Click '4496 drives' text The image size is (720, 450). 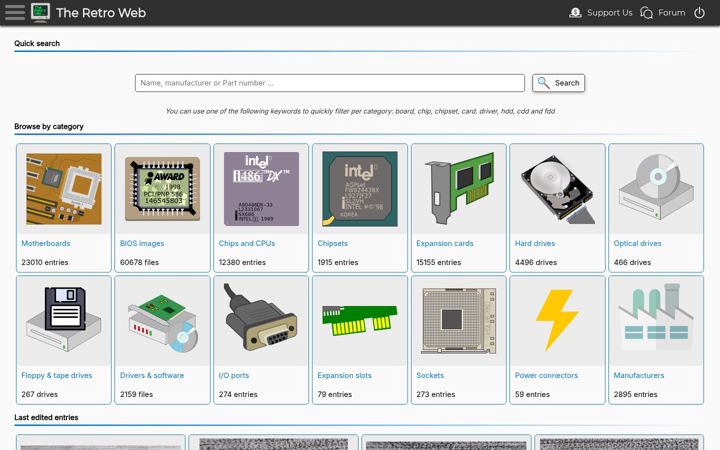tap(536, 263)
